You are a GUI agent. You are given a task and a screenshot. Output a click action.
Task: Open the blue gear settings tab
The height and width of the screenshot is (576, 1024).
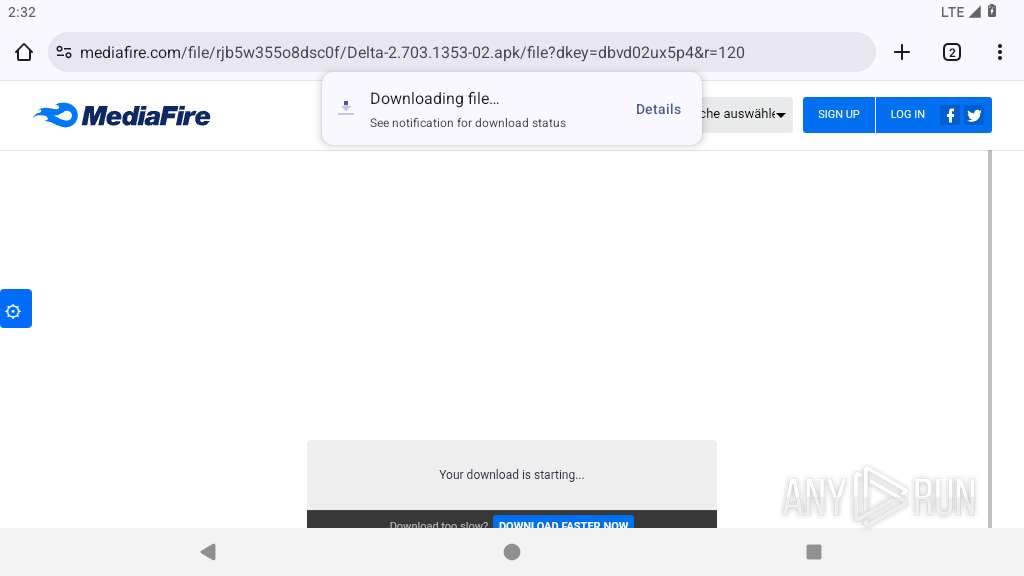click(16, 308)
